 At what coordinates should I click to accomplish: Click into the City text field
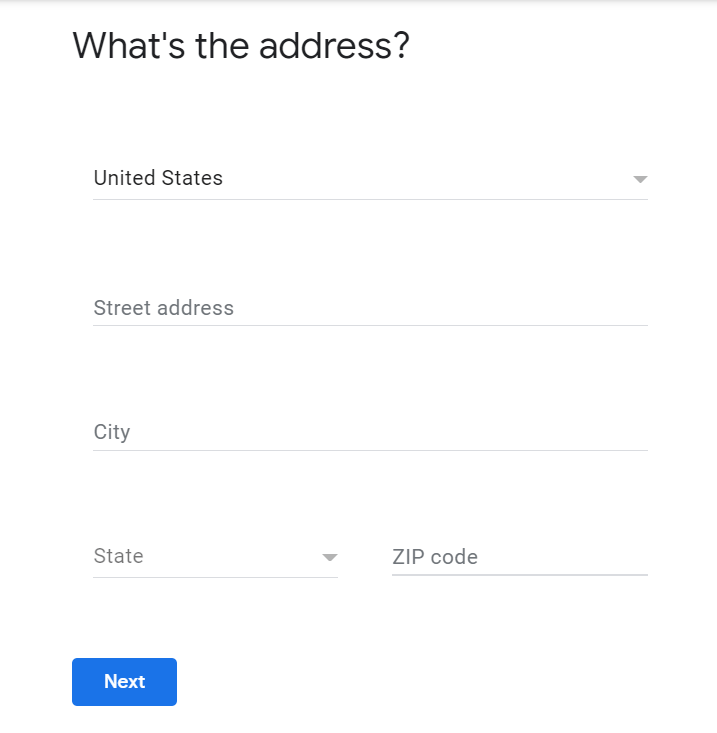point(370,432)
